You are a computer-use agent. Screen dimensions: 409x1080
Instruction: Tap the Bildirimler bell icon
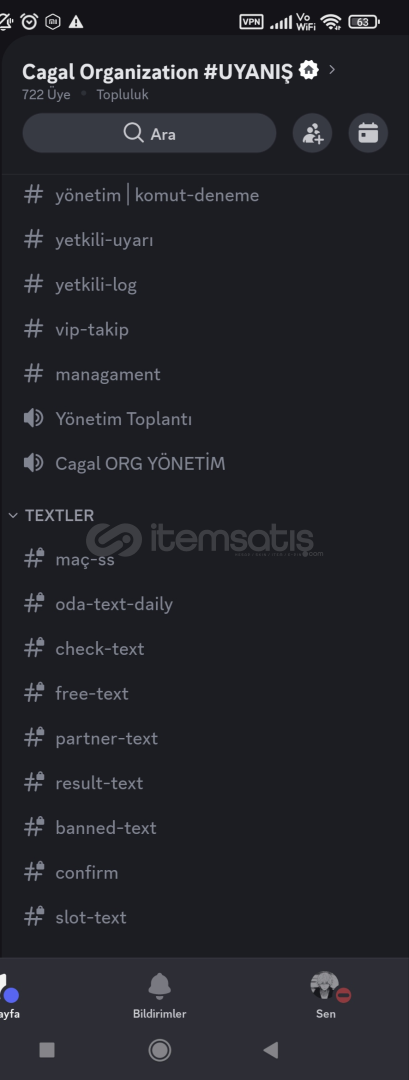click(x=160, y=986)
